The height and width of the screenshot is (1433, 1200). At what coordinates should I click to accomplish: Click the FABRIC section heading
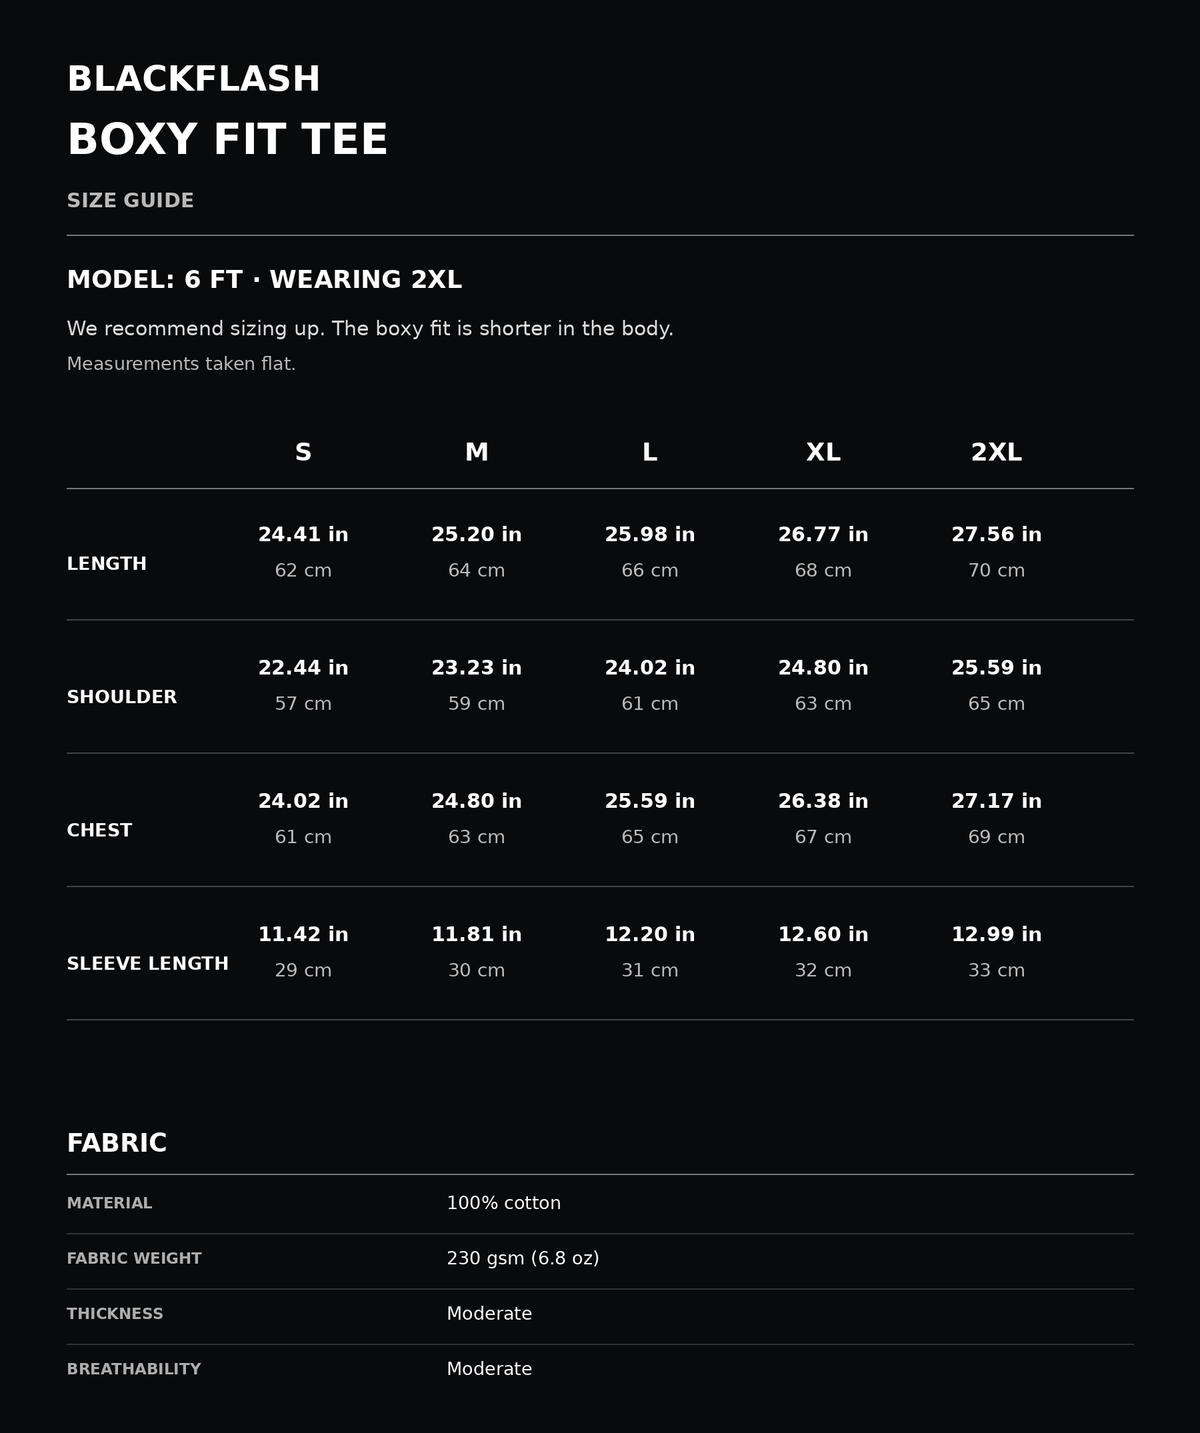coord(117,1144)
